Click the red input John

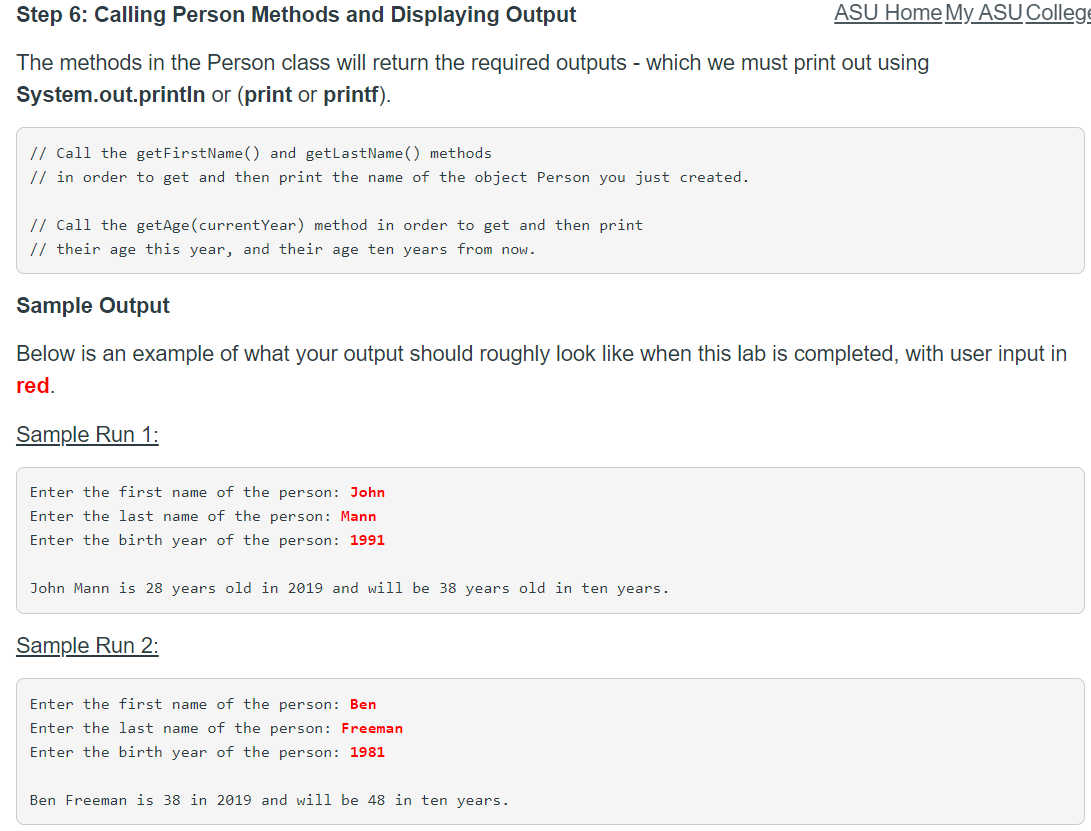(x=367, y=492)
